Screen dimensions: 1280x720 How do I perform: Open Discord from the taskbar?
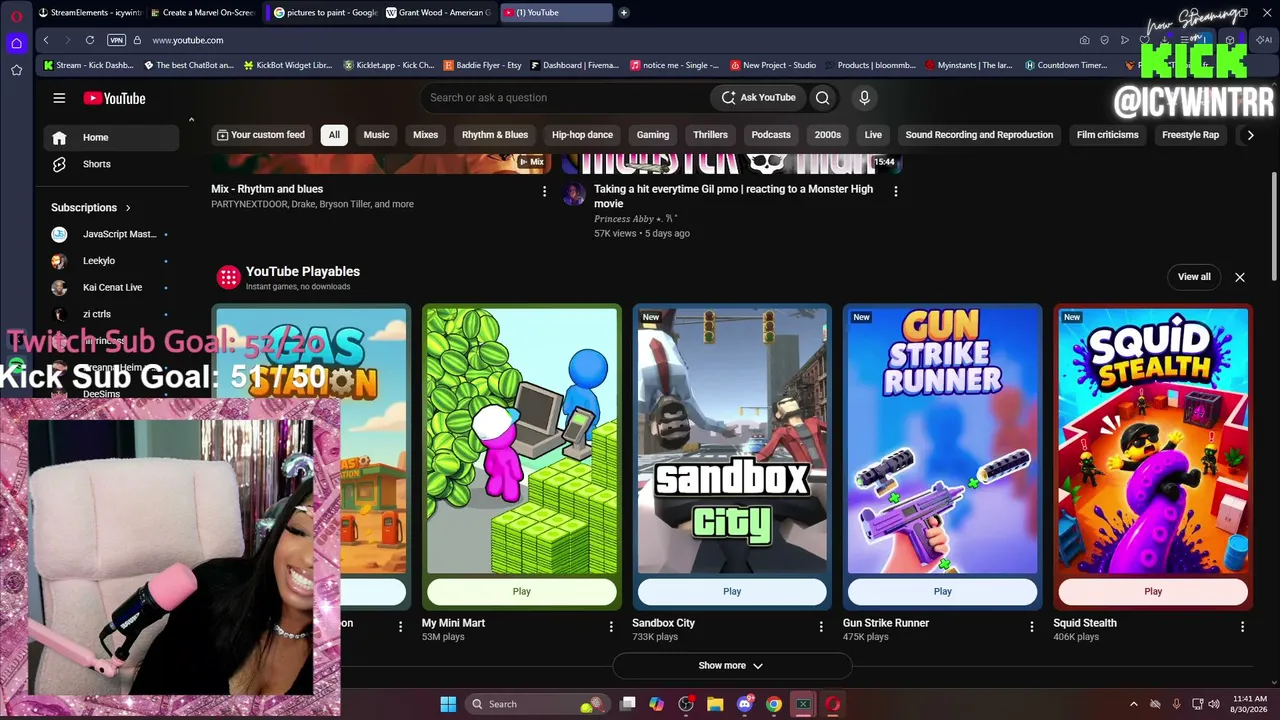744,704
